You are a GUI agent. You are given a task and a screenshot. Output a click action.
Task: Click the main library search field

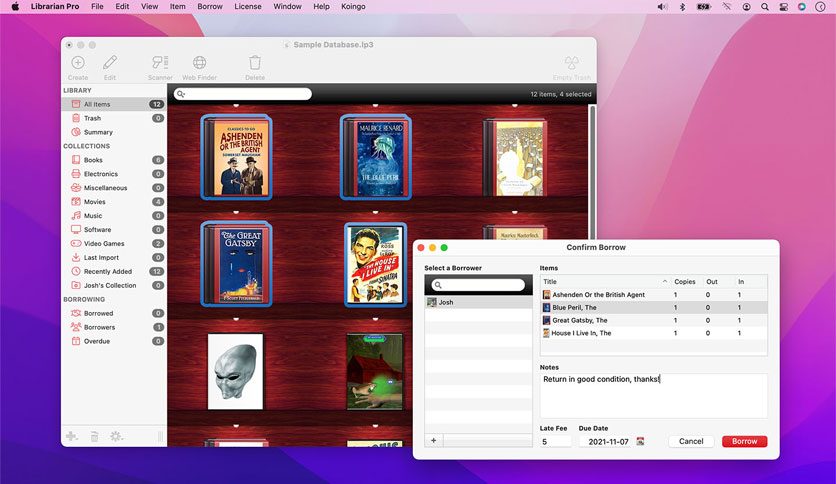pos(243,94)
